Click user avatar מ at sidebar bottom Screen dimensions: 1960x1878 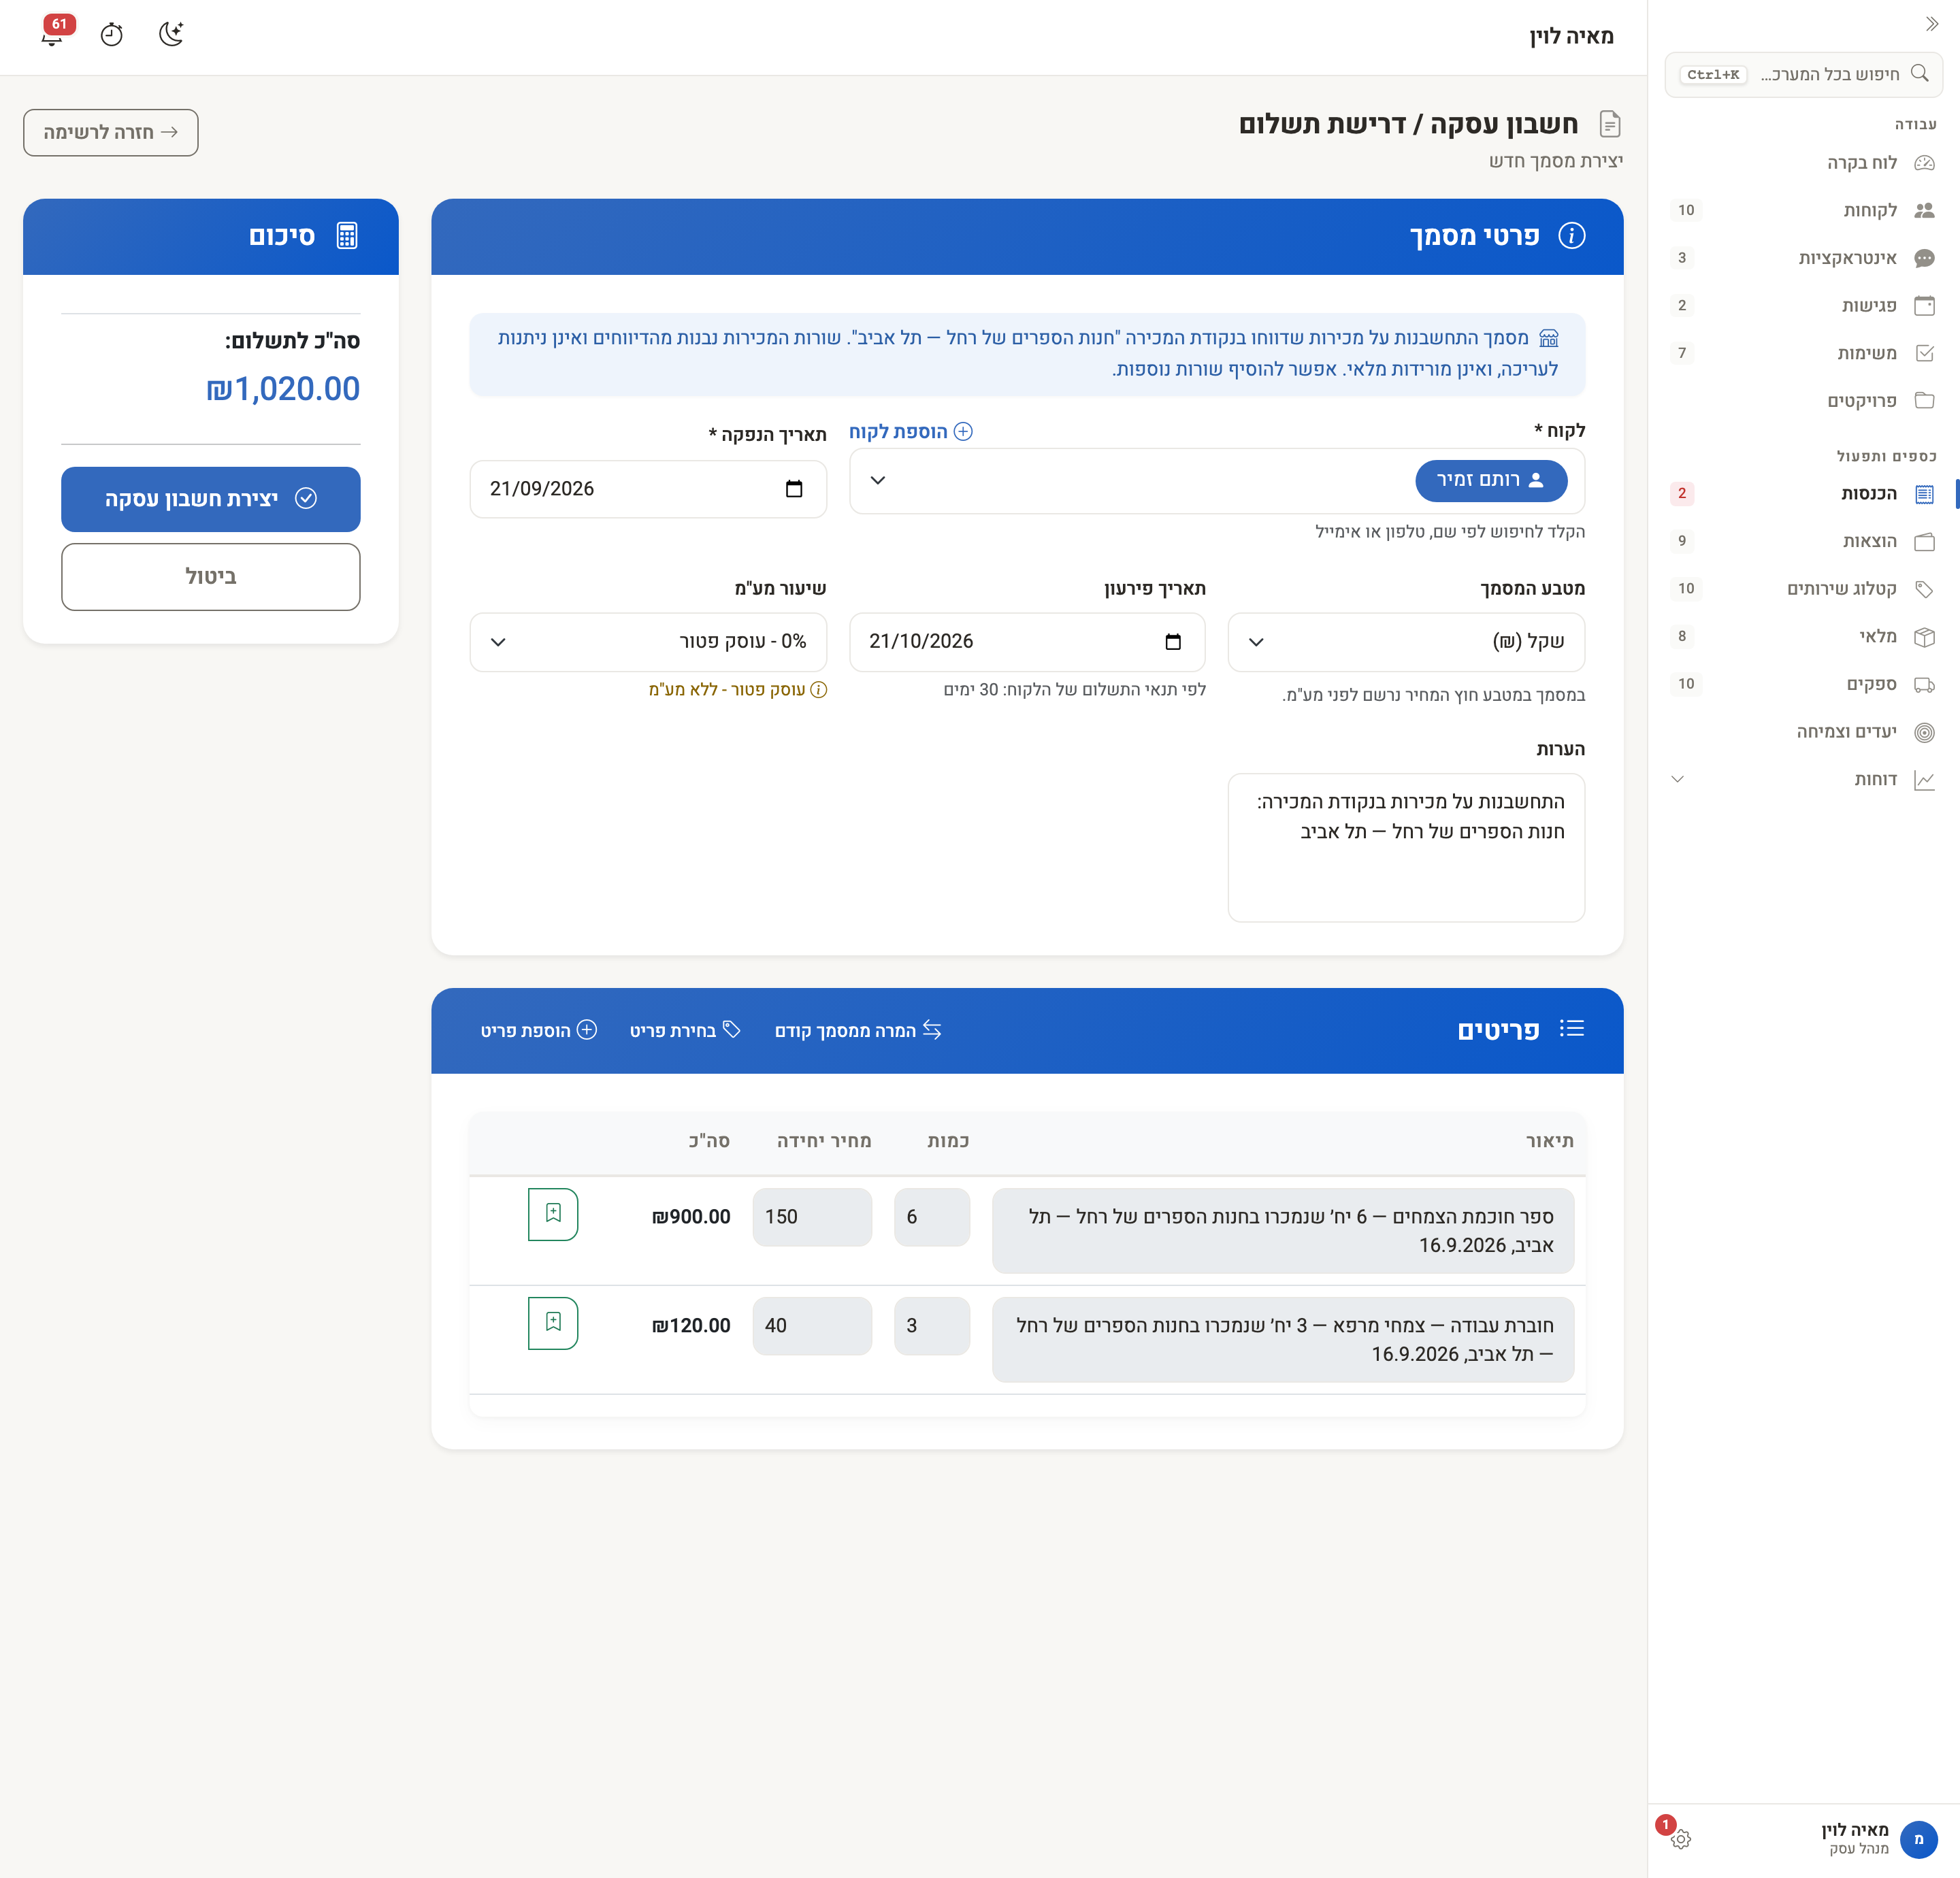(1918, 1839)
